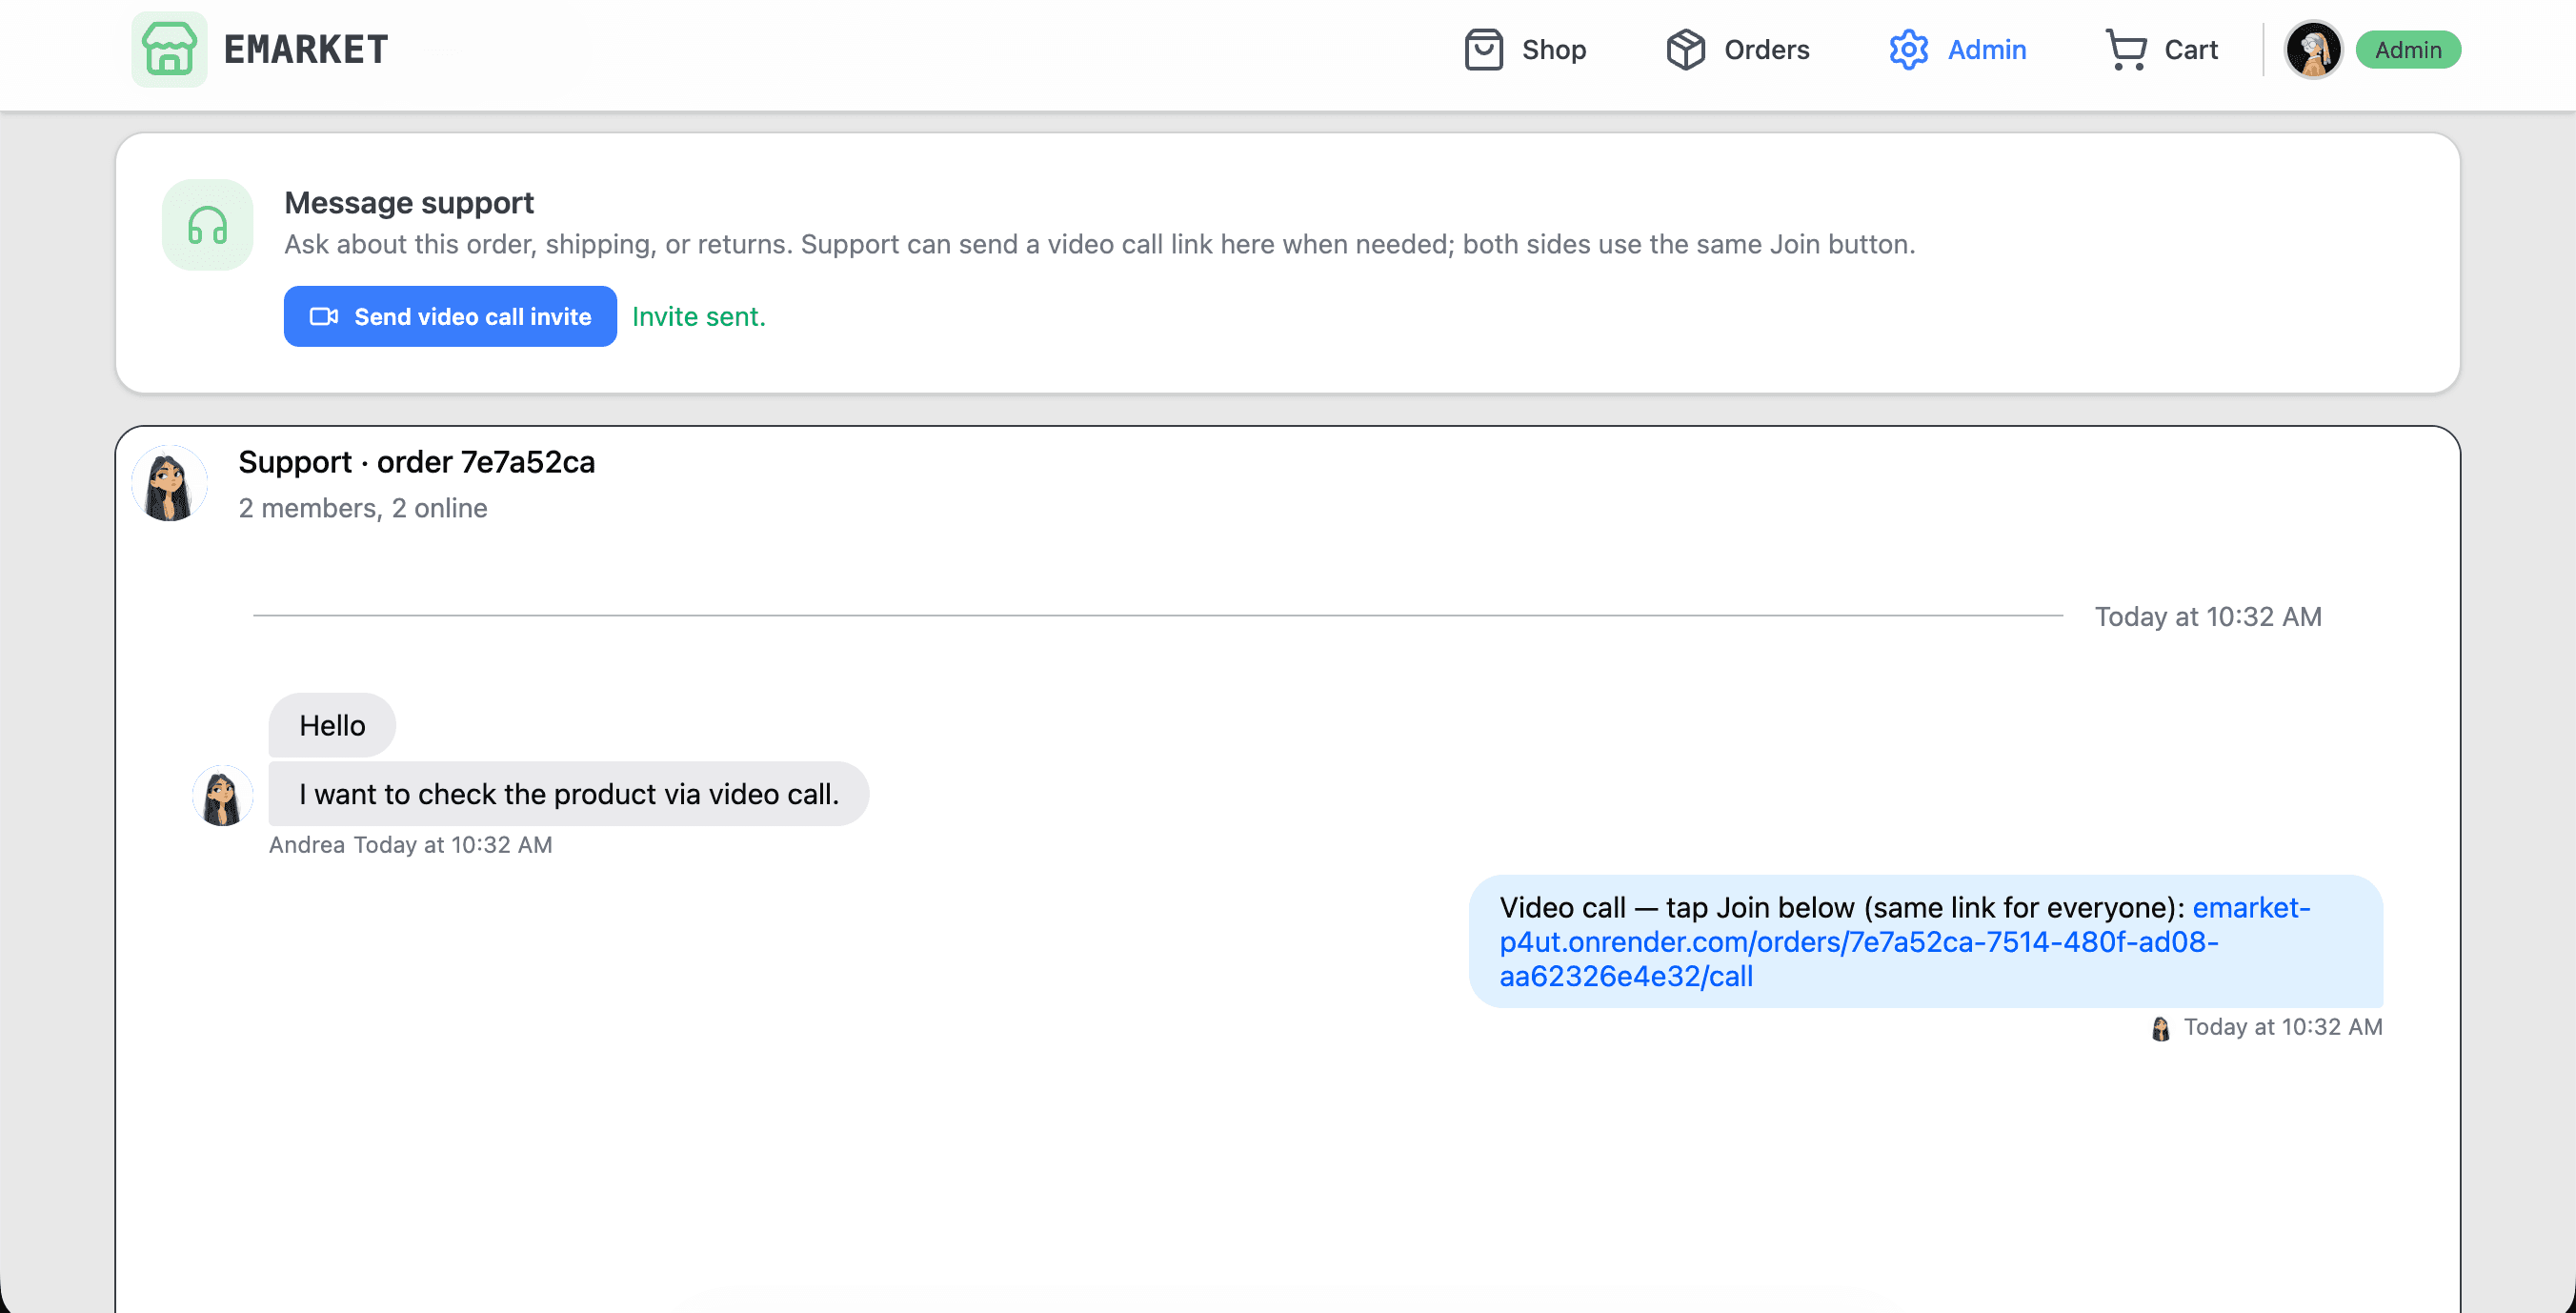
Task: Go to the Orders menu item
Action: click(x=1738, y=49)
